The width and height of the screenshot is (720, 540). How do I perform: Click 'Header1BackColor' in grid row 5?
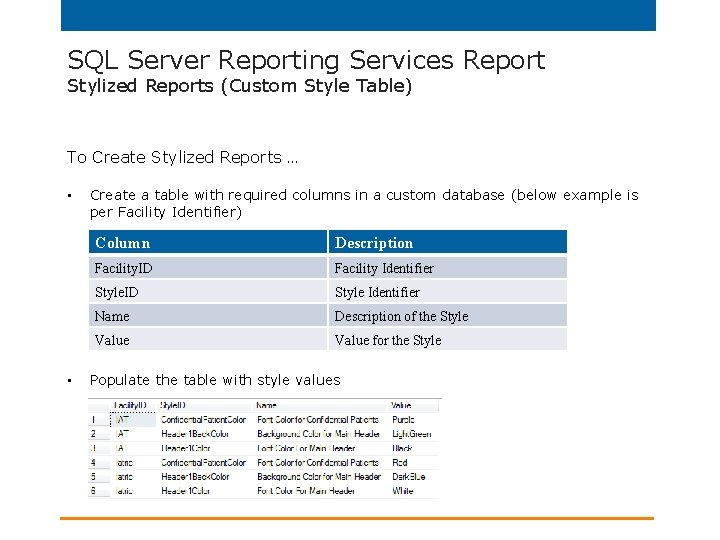tap(195, 477)
